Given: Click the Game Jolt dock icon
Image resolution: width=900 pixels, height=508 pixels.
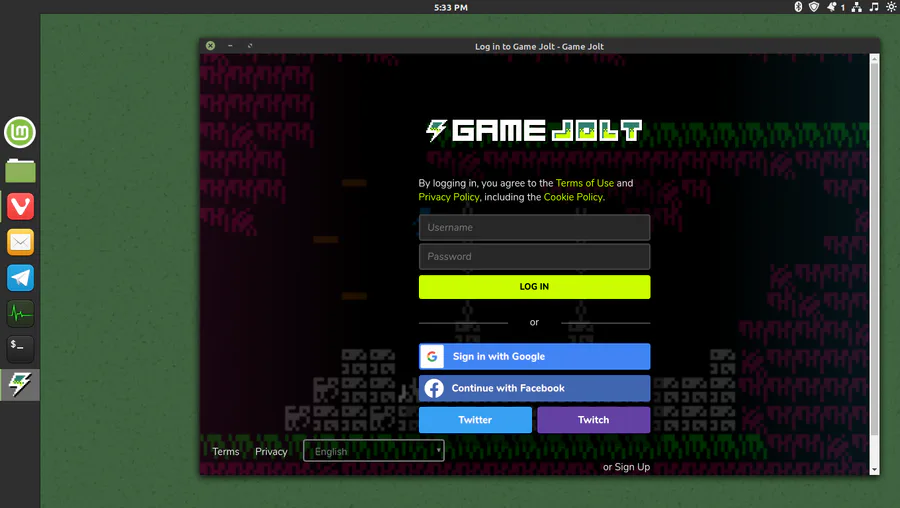Looking at the screenshot, I should [20, 384].
